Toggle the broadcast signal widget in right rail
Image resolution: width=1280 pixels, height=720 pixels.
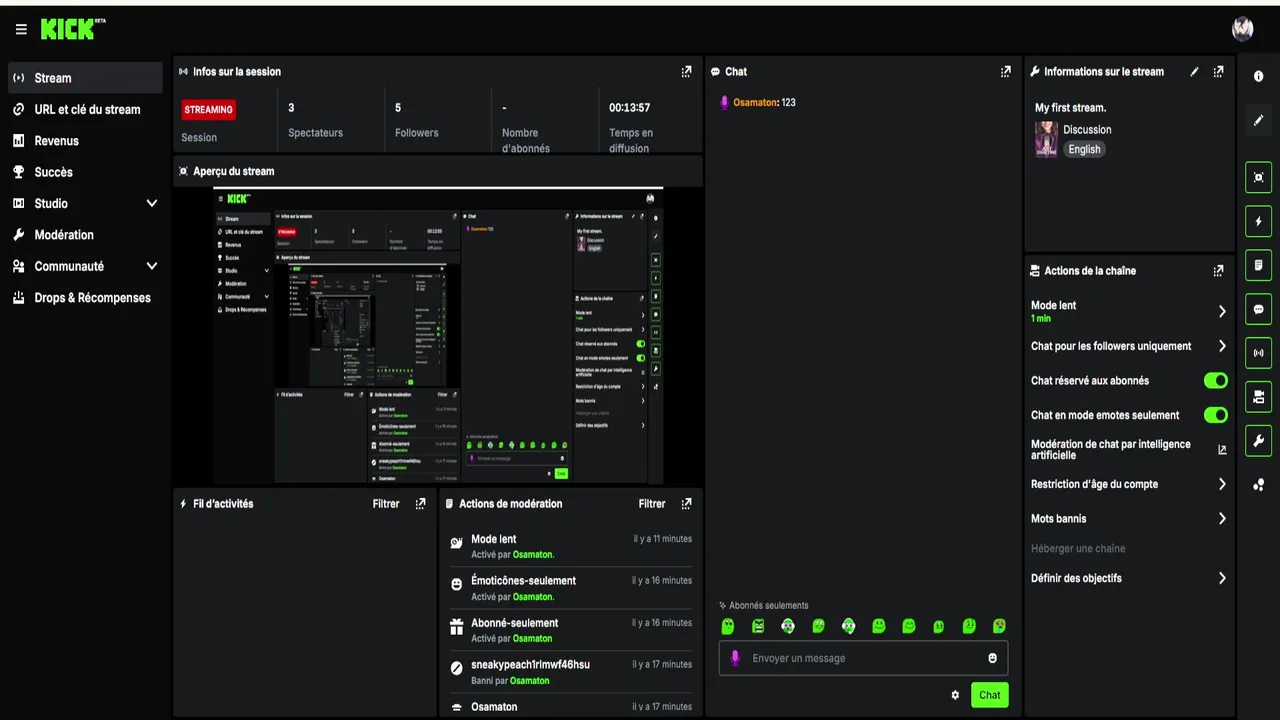click(1258, 353)
